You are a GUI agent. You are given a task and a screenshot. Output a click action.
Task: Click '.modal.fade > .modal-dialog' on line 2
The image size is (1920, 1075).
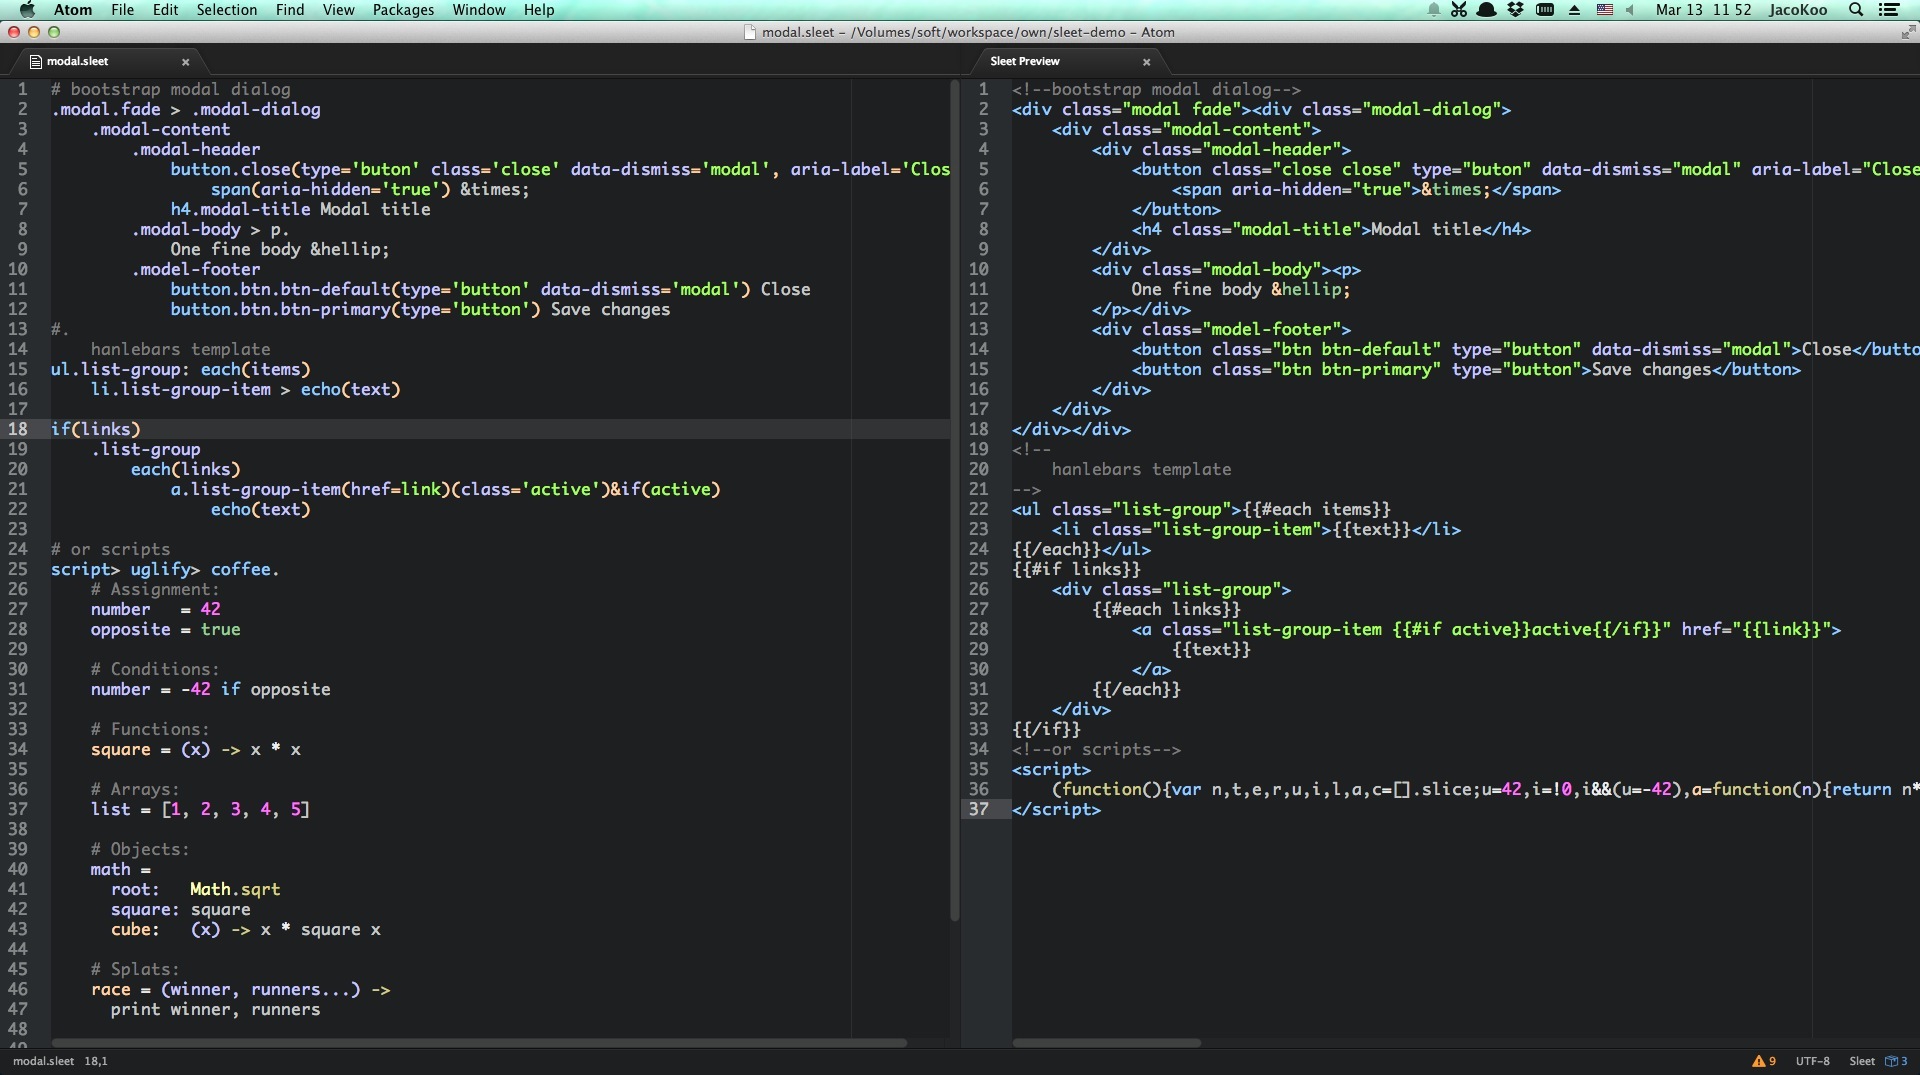[x=186, y=109]
